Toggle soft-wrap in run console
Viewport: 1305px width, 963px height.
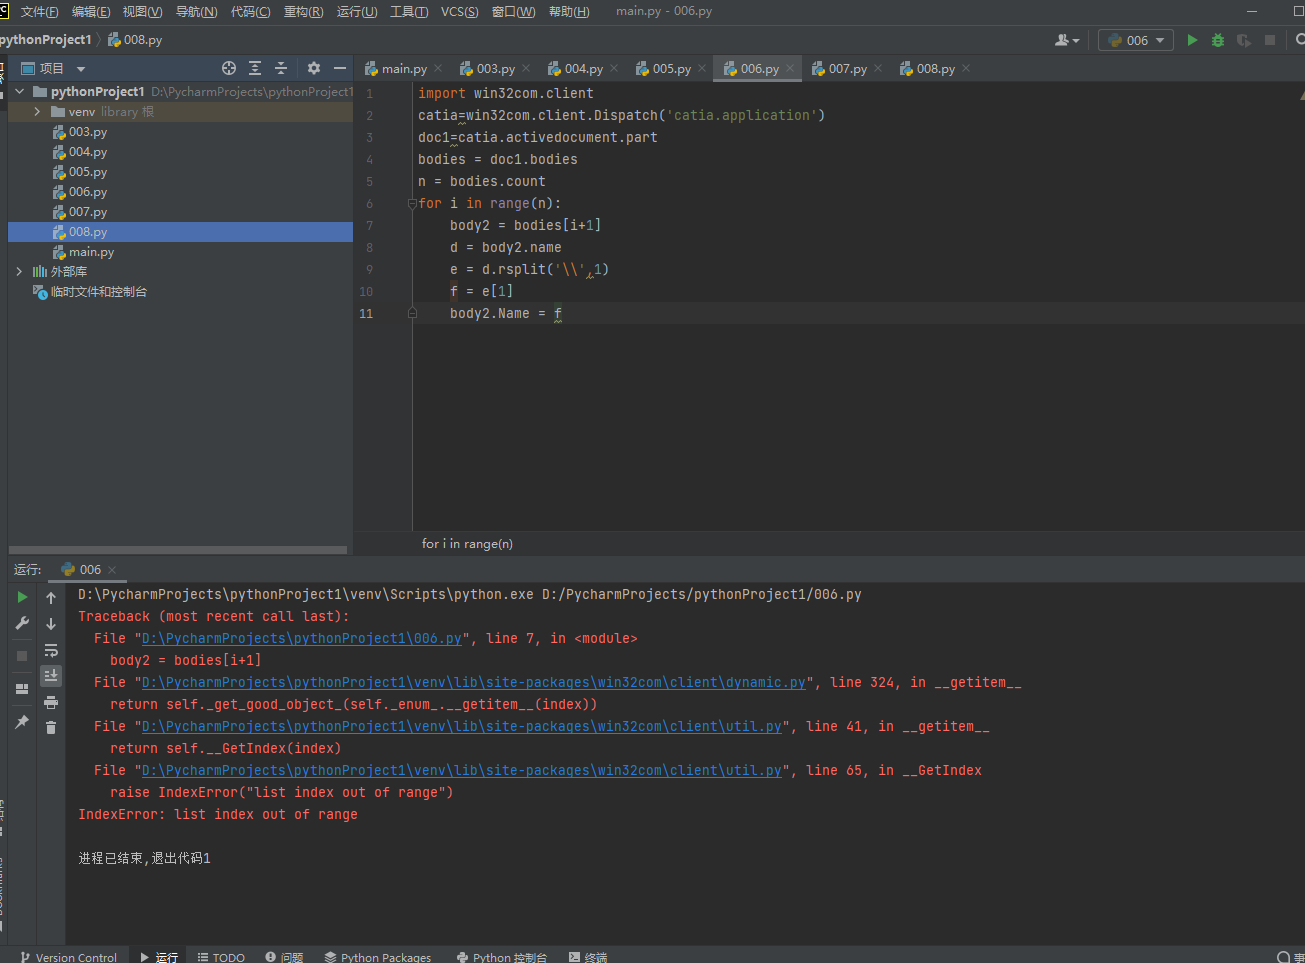tap(51, 650)
